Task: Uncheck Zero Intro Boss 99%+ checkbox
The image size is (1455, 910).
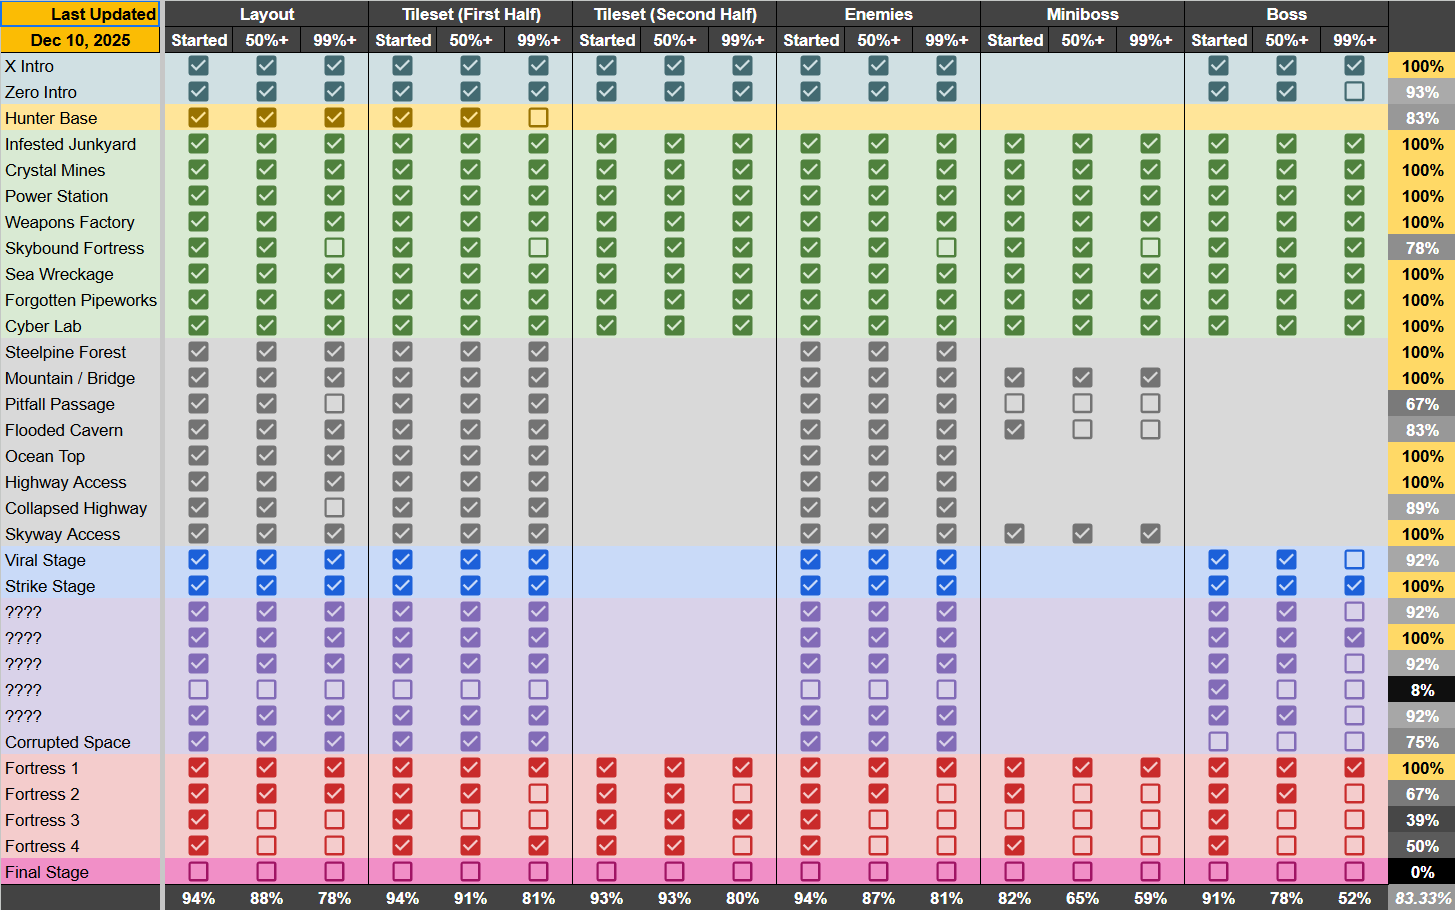Action: (1354, 92)
